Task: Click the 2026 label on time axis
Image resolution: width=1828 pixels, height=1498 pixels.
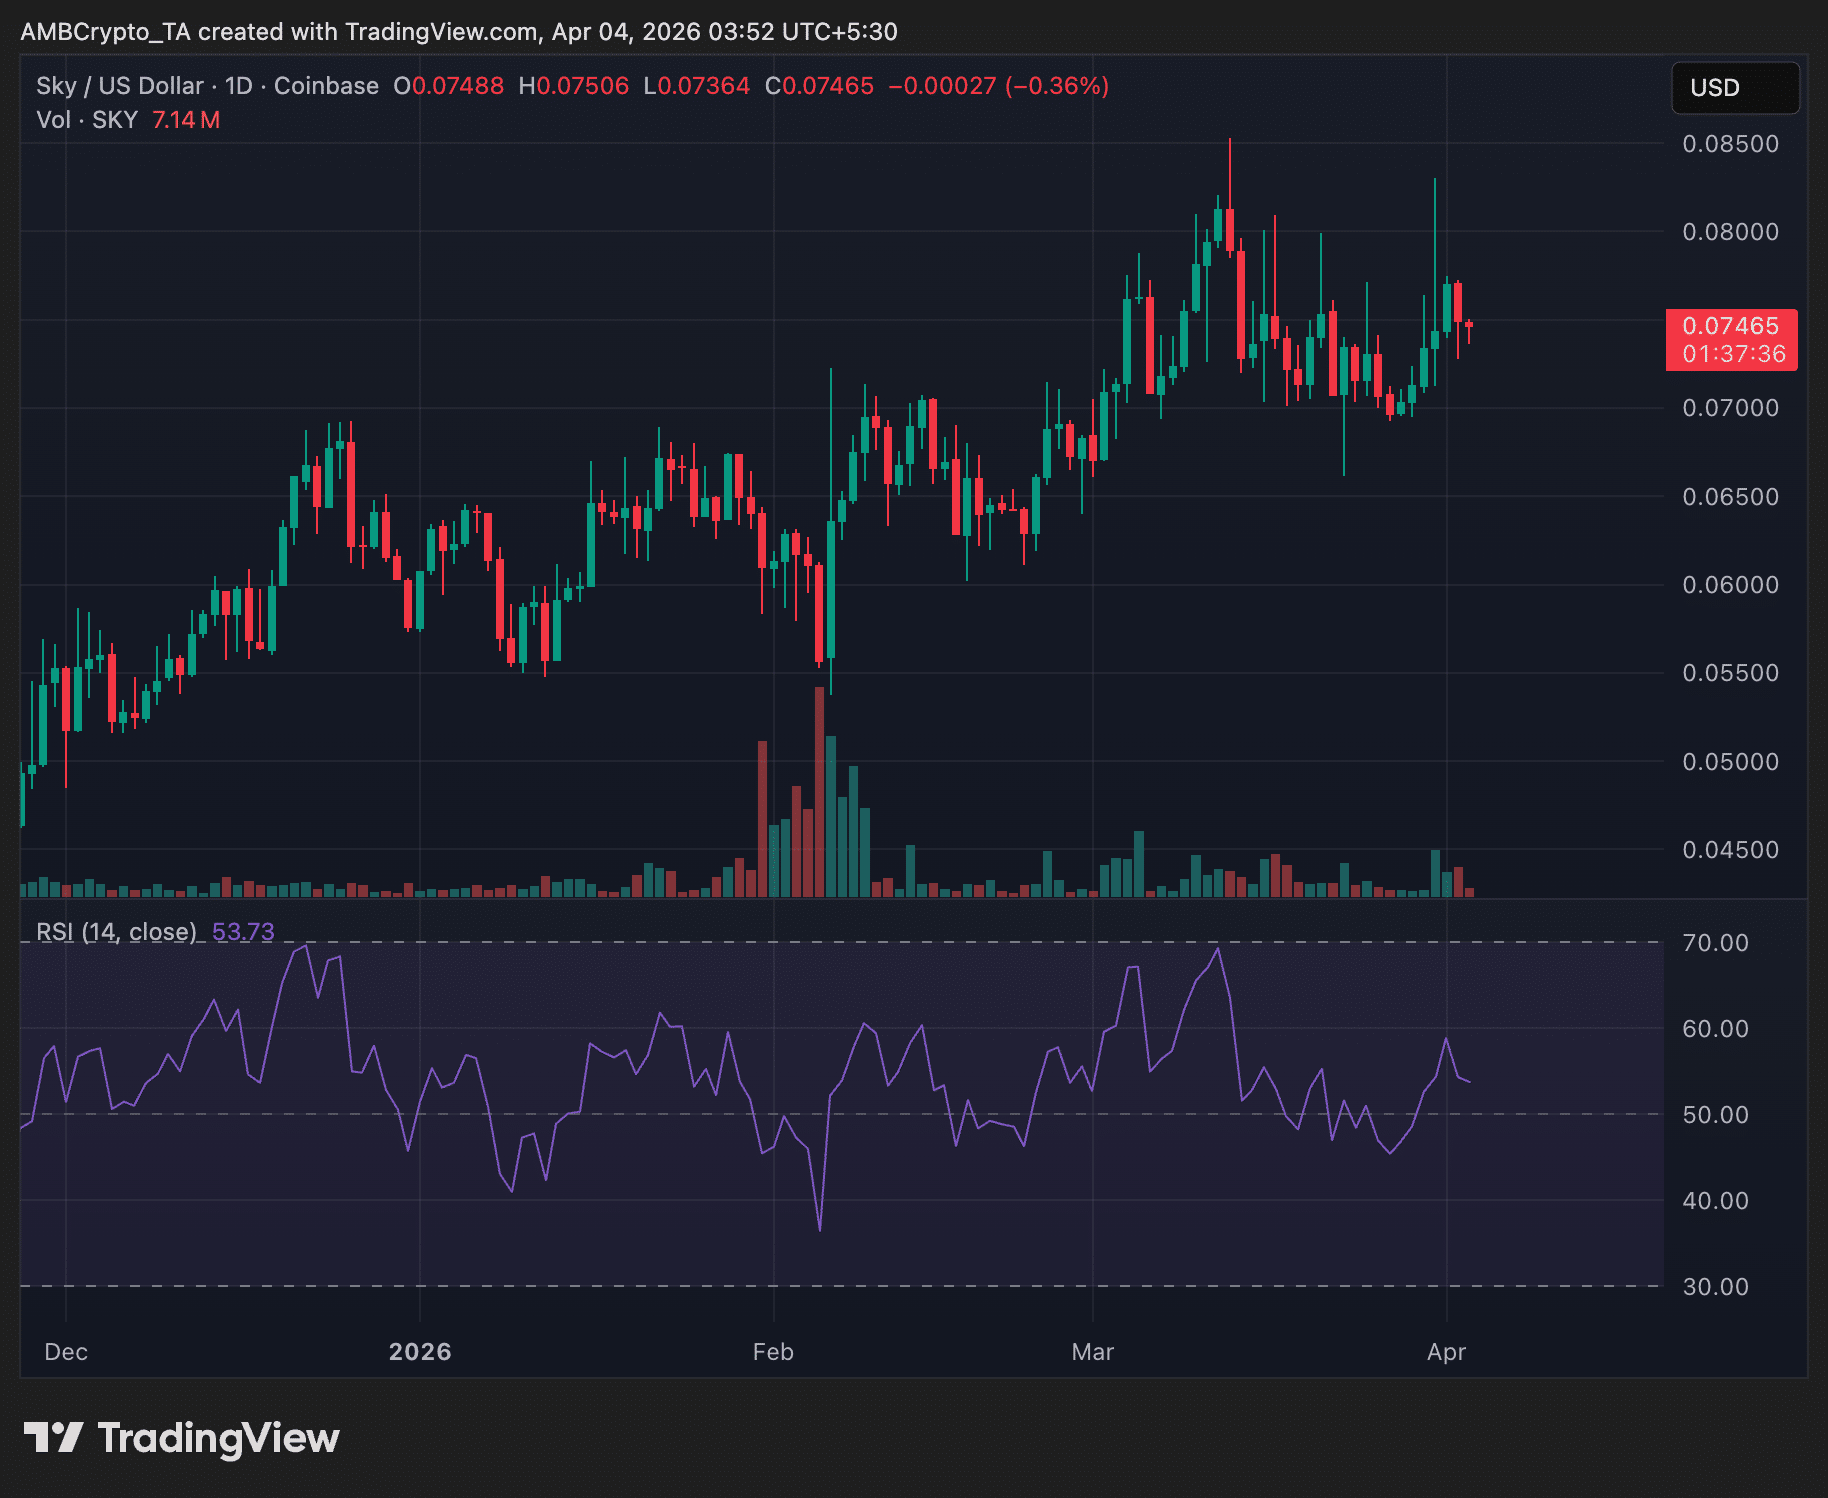Action: pos(420,1352)
